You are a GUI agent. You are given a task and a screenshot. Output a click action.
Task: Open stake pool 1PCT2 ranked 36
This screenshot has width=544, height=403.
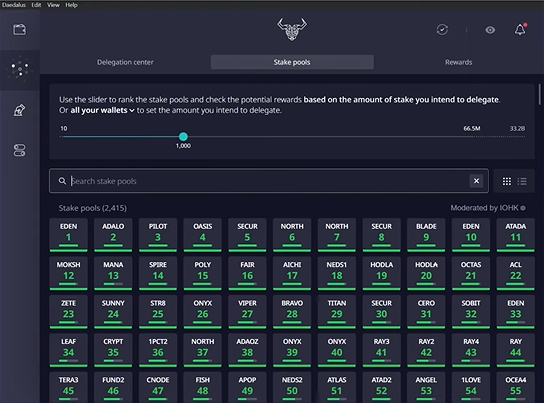tap(158, 350)
